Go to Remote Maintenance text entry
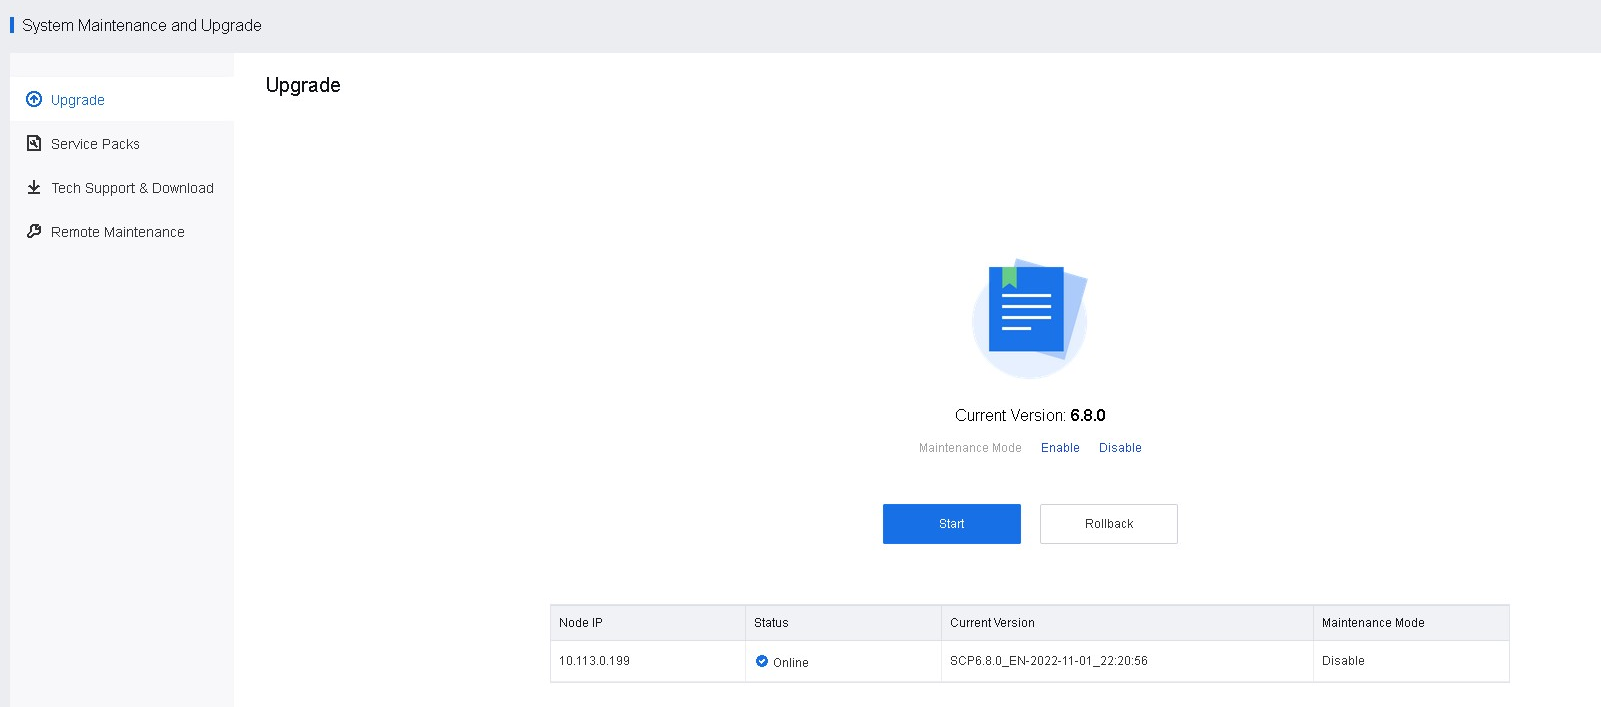This screenshot has height=707, width=1601. (x=117, y=232)
